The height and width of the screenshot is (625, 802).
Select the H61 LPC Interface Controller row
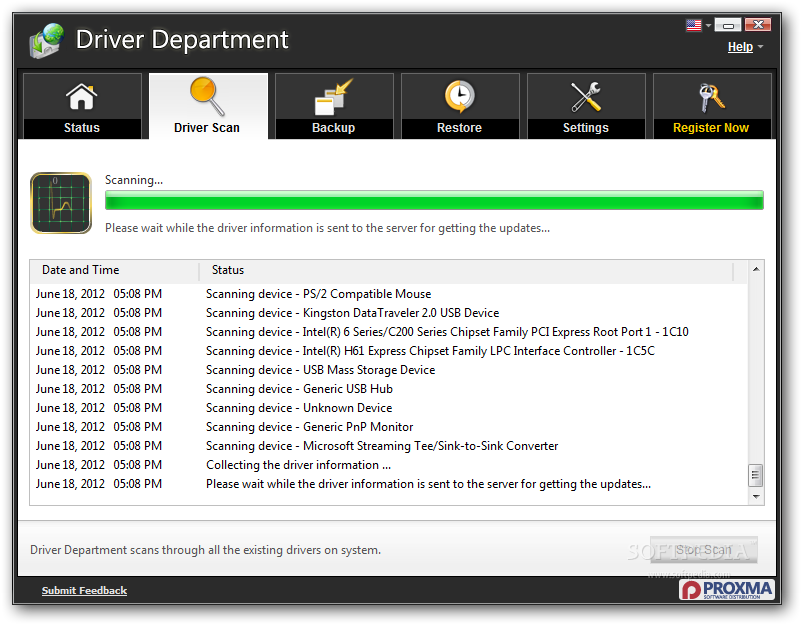389,351
